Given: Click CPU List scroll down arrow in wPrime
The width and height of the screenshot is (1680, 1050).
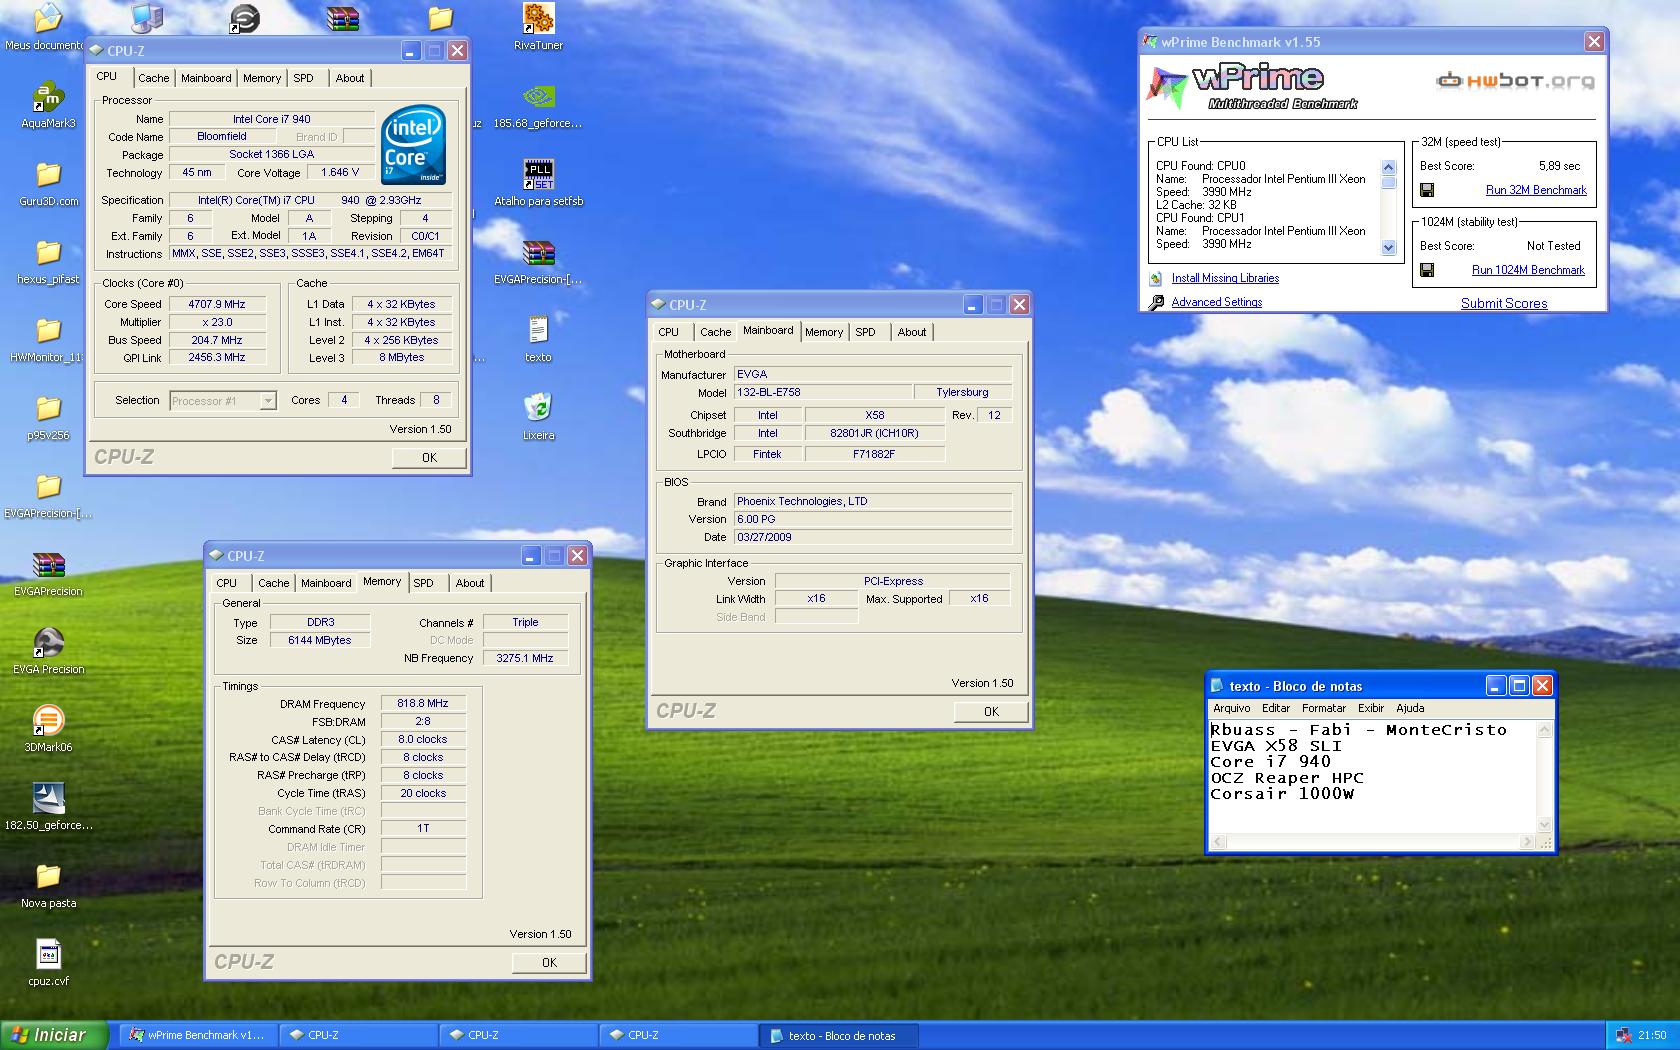Looking at the screenshot, I should 1388,247.
